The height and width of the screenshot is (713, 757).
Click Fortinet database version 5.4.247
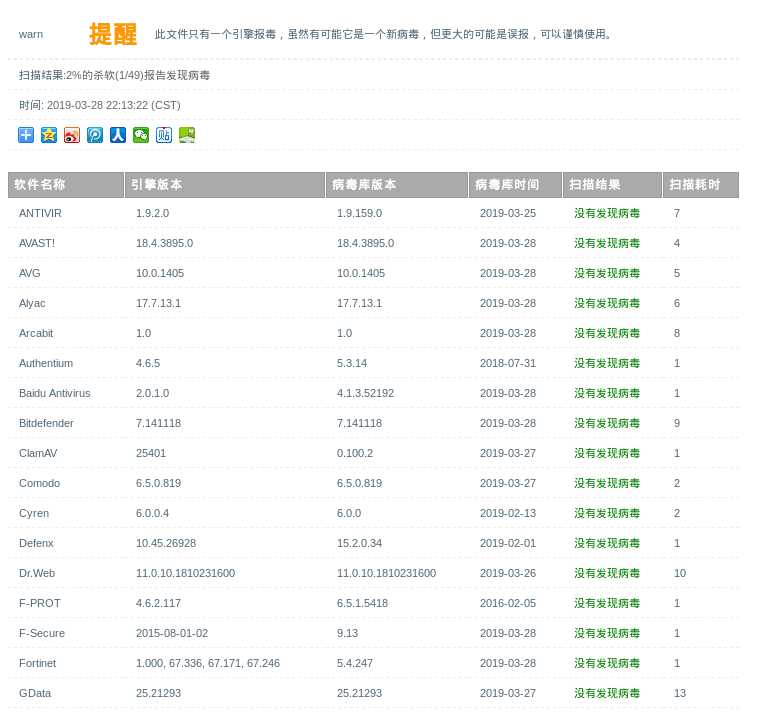click(x=354, y=662)
